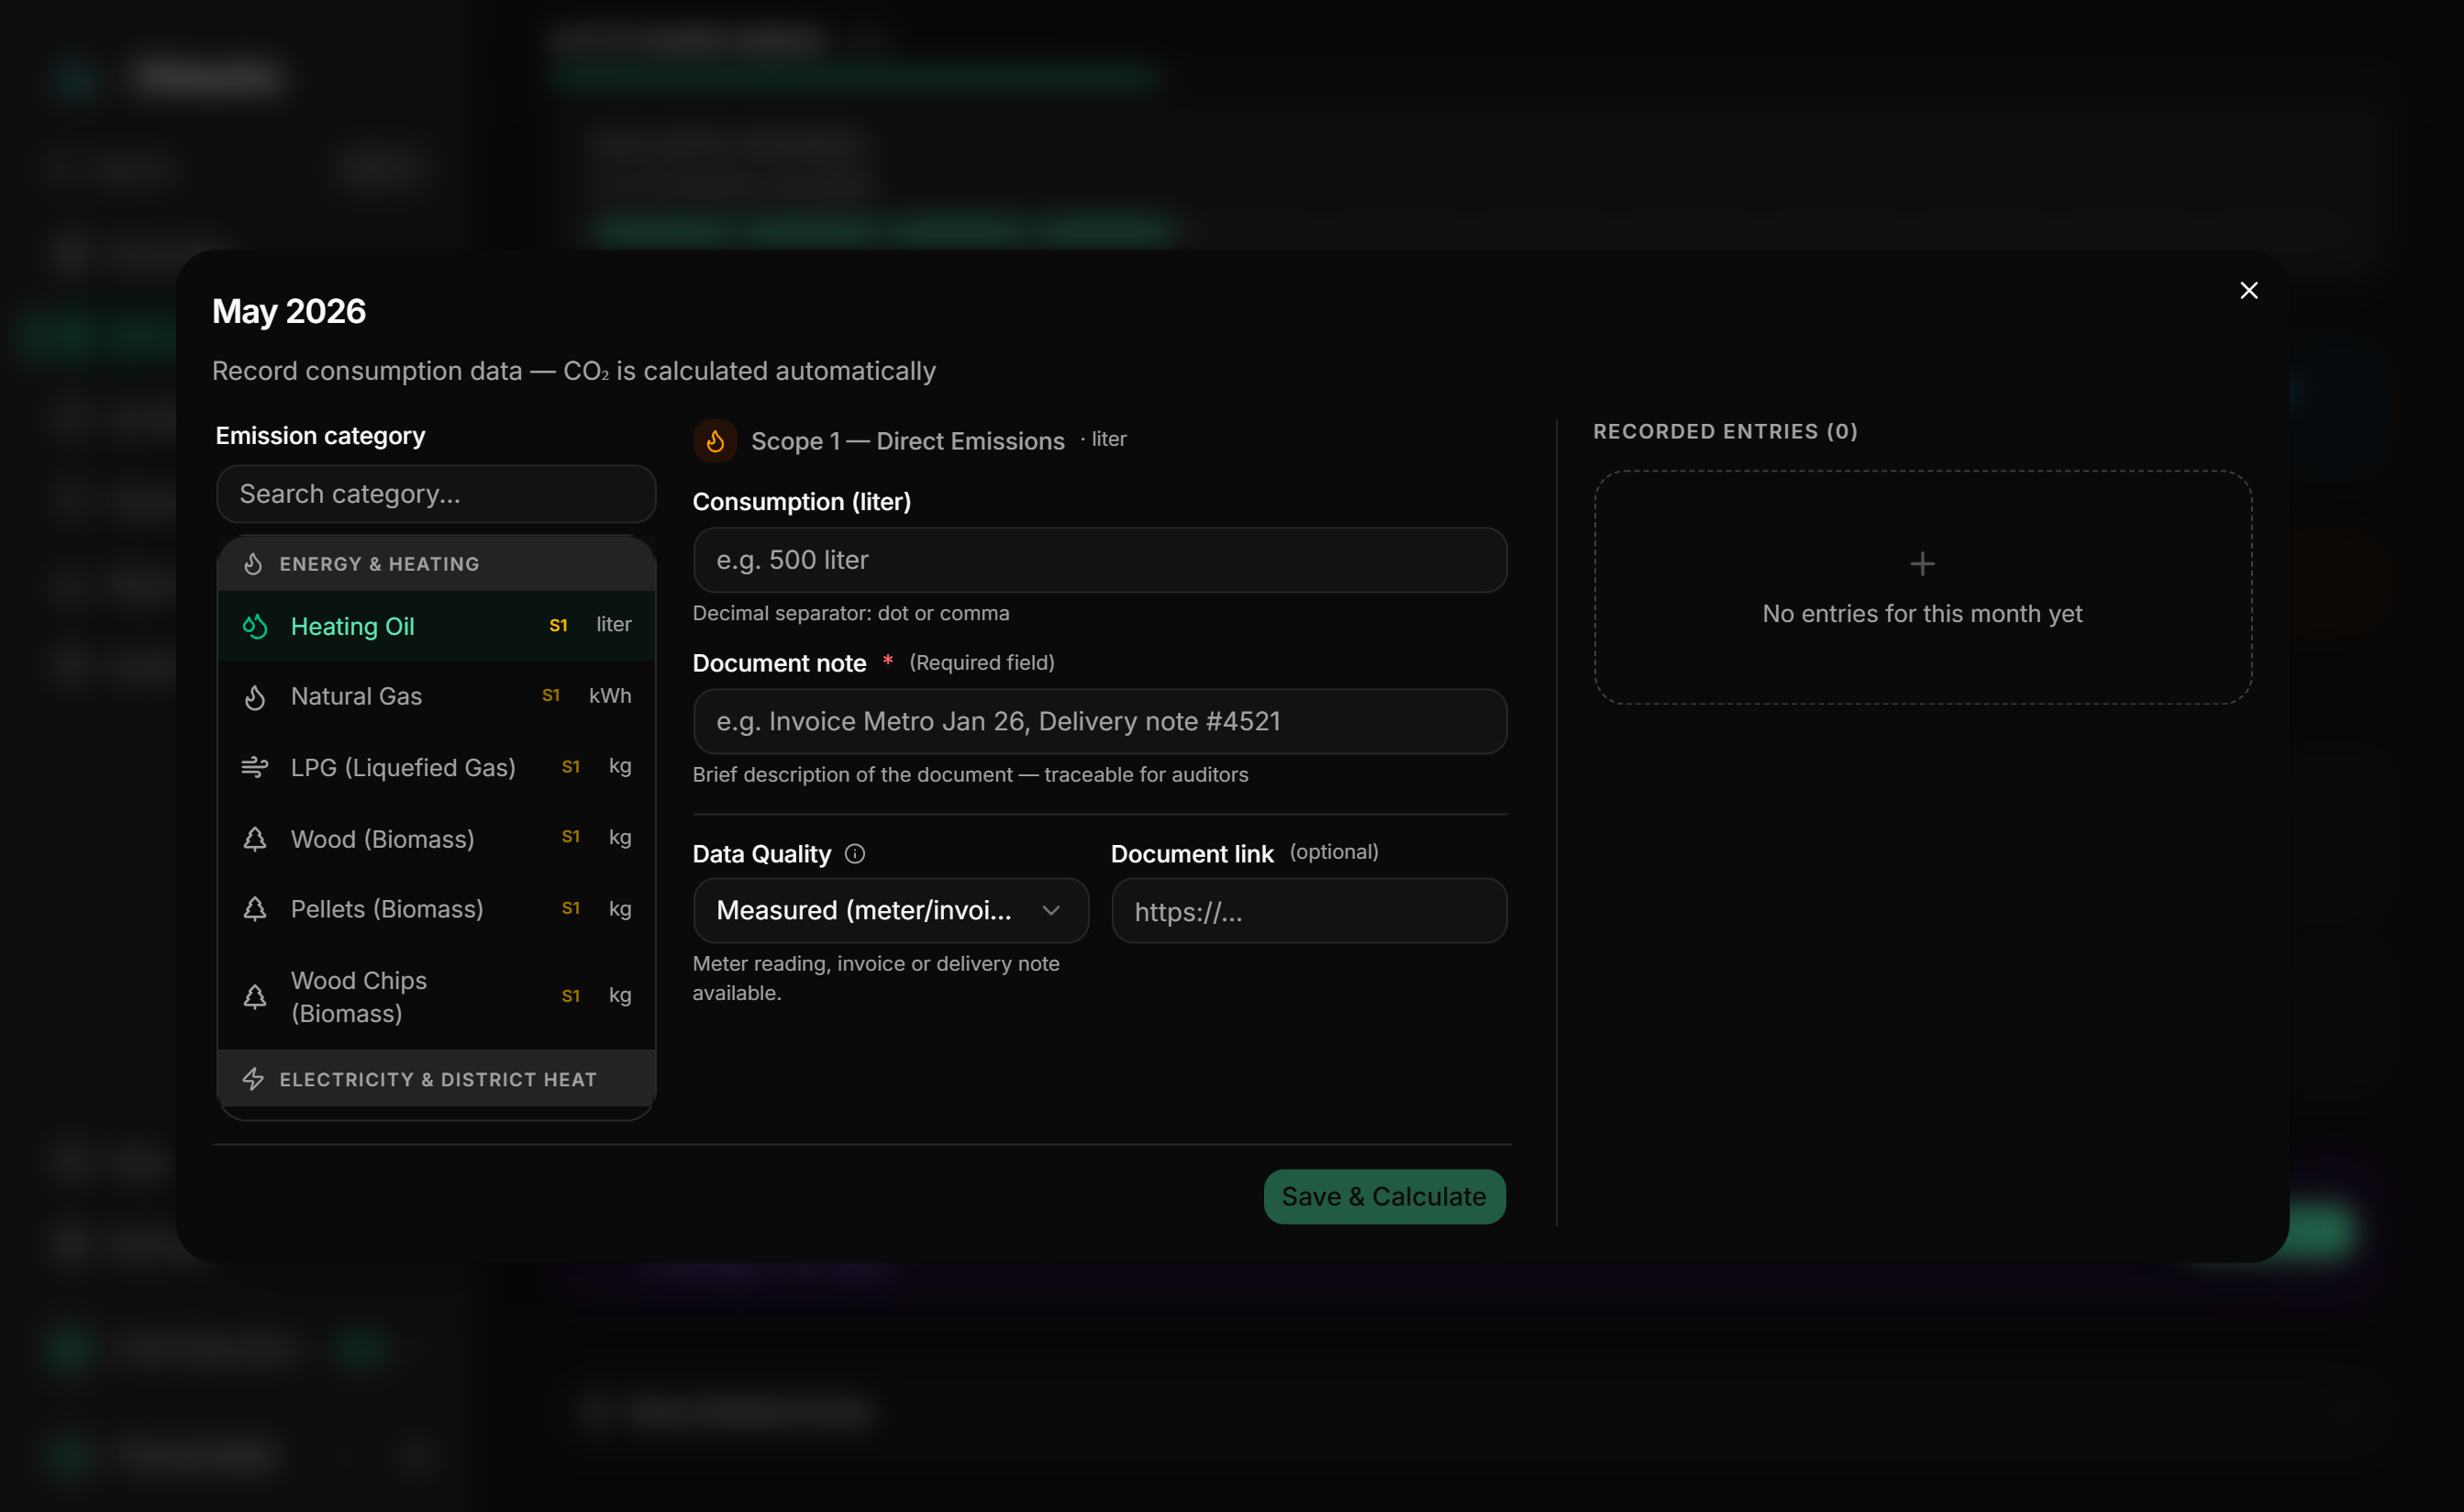Image resolution: width=2464 pixels, height=1512 pixels.
Task: Select Wood Chips (Biomass) category
Action: [x=436, y=996]
